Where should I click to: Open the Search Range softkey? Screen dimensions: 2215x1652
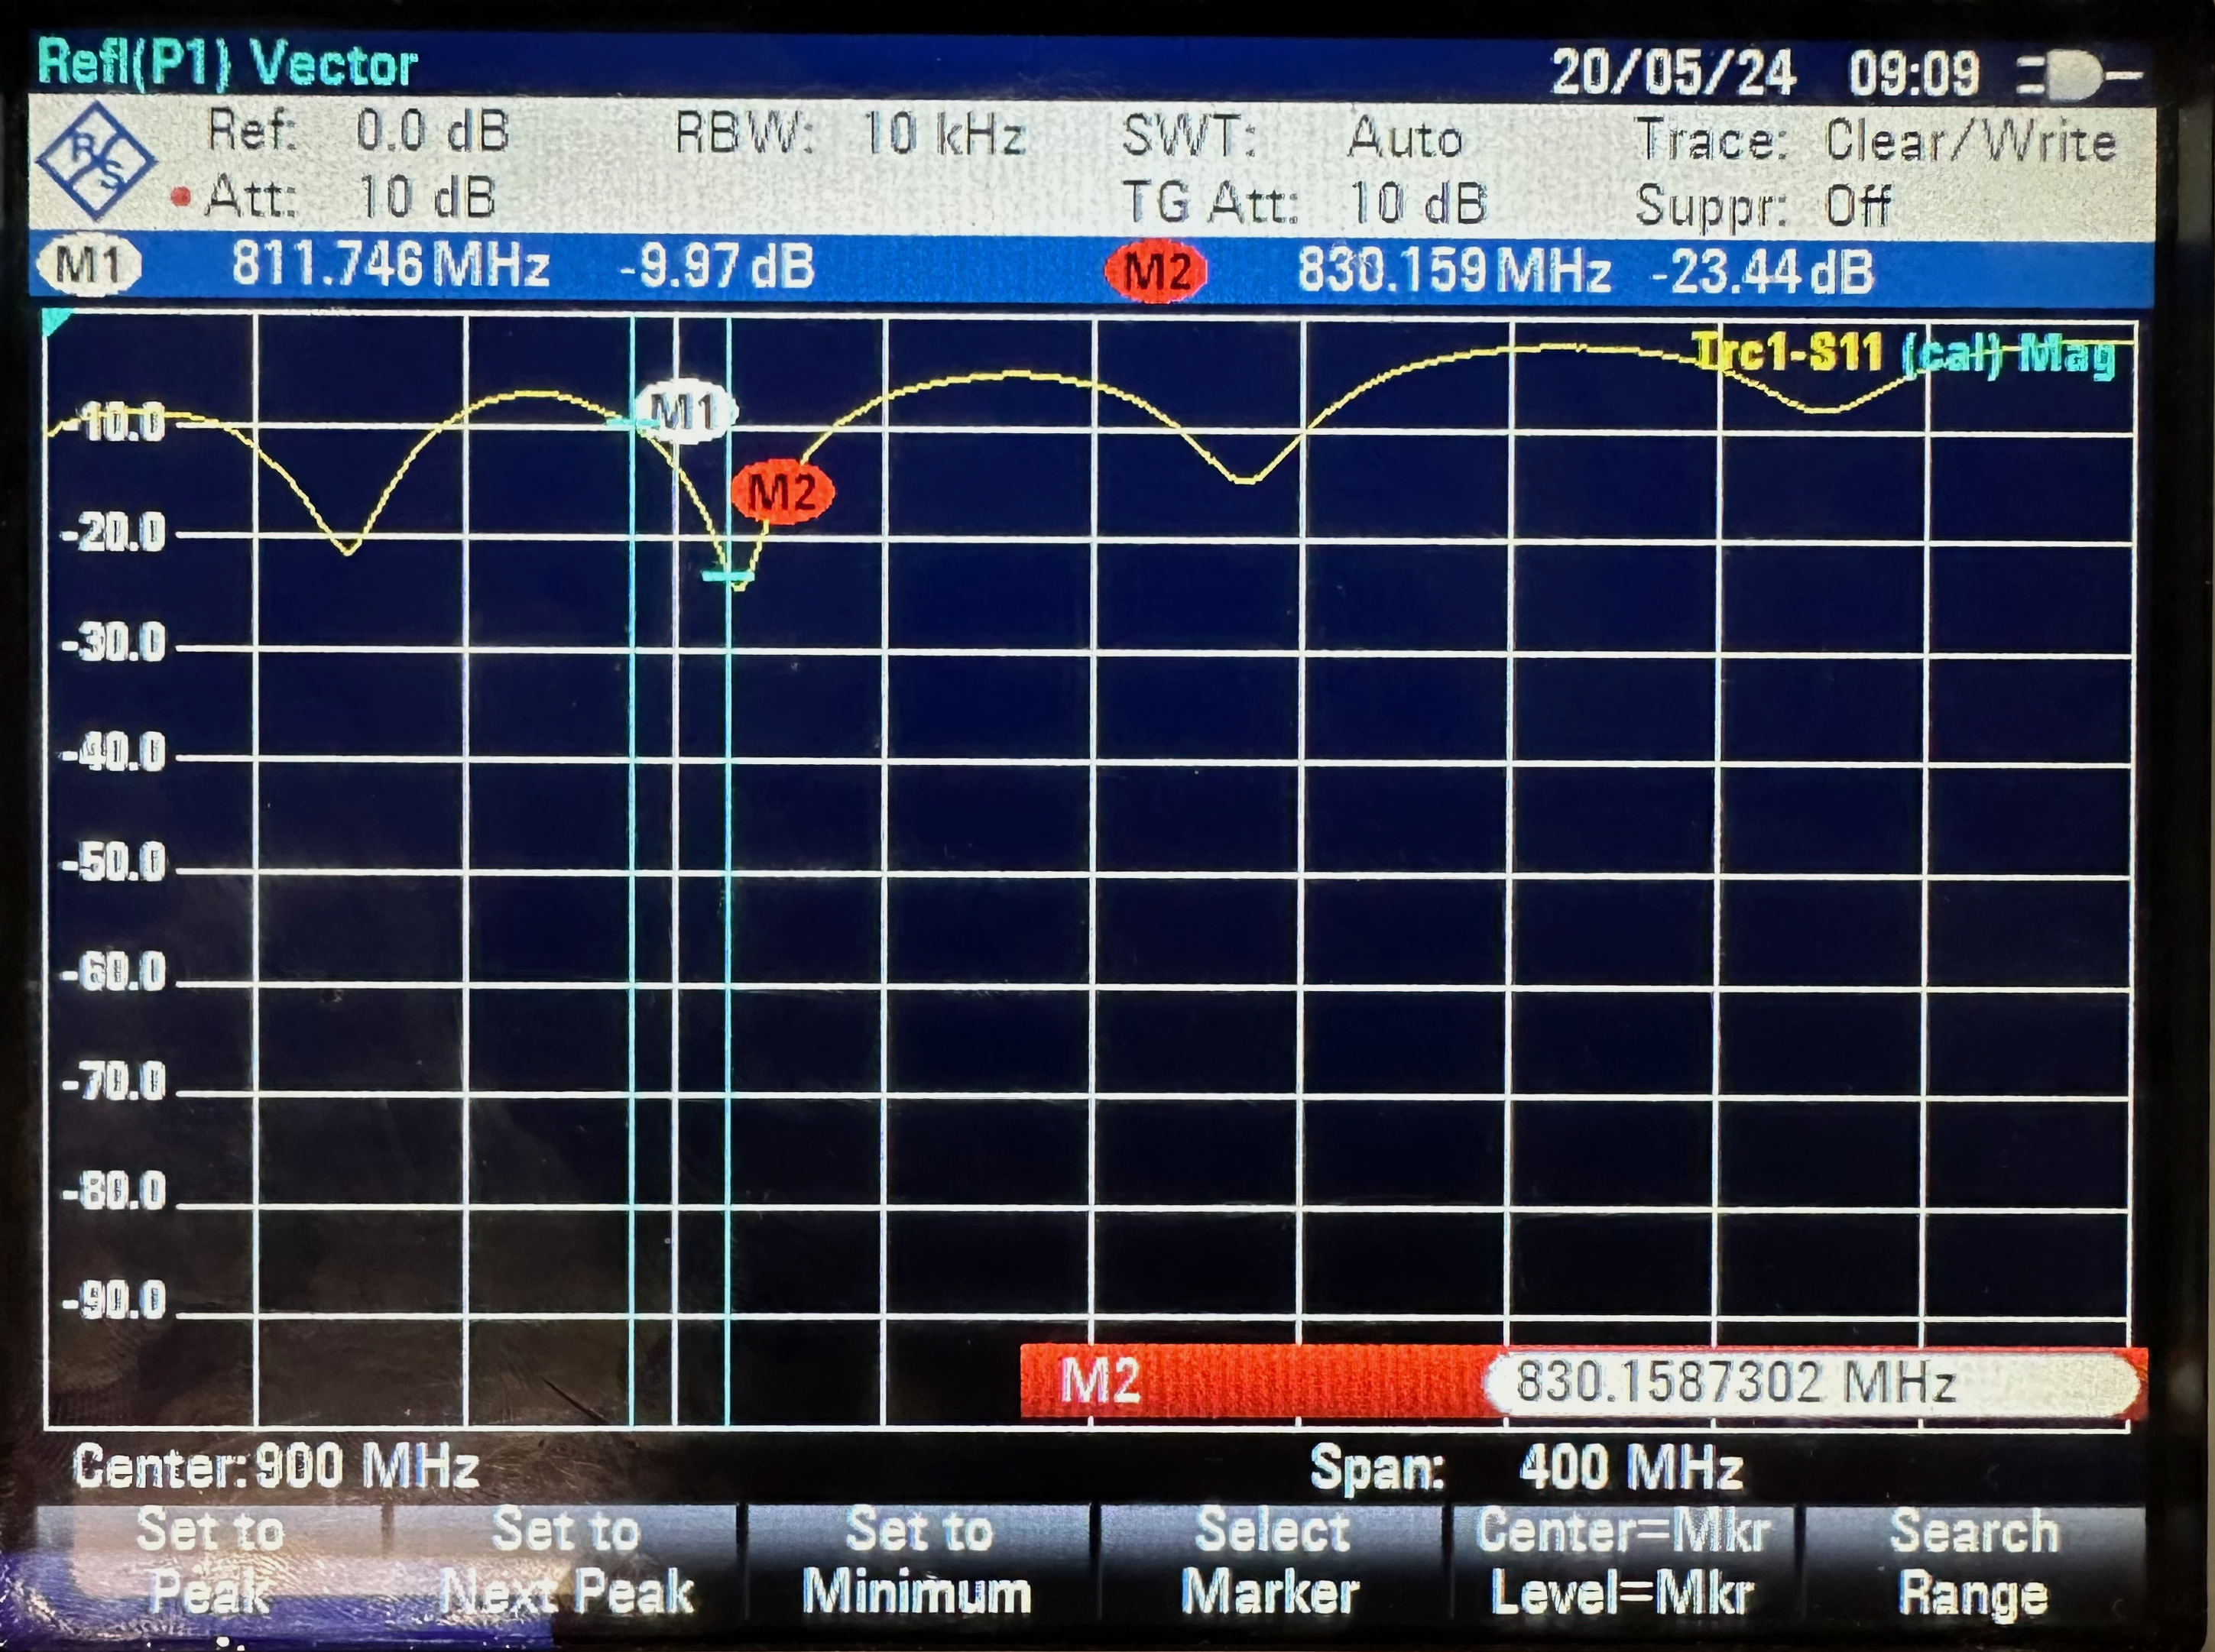(1974, 1563)
